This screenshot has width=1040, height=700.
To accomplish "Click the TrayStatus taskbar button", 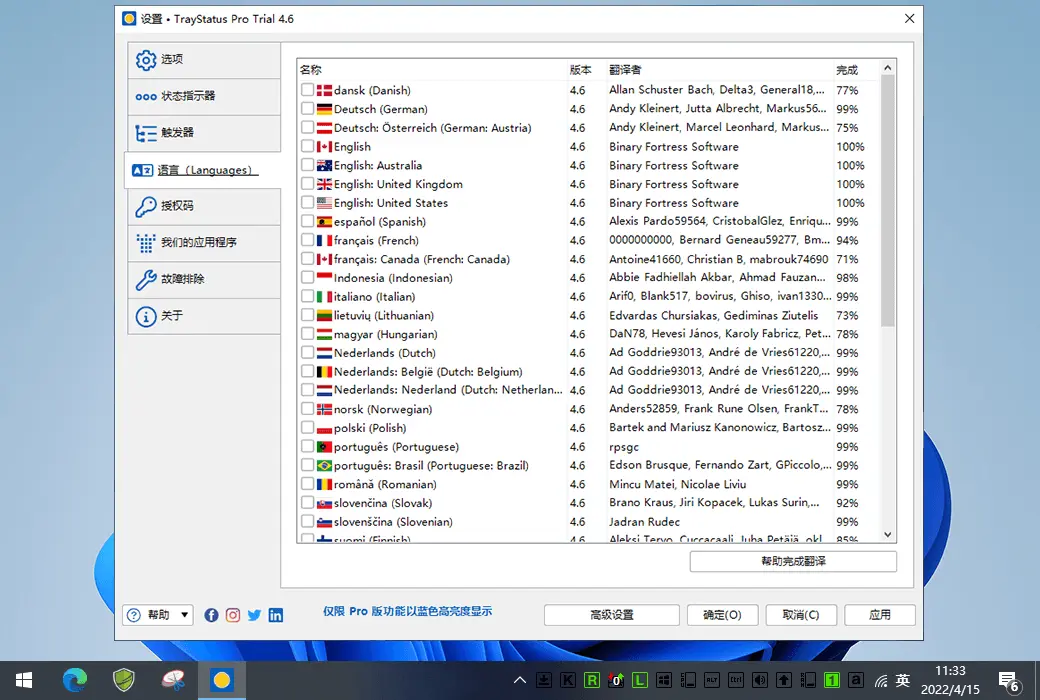I will point(222,680).
